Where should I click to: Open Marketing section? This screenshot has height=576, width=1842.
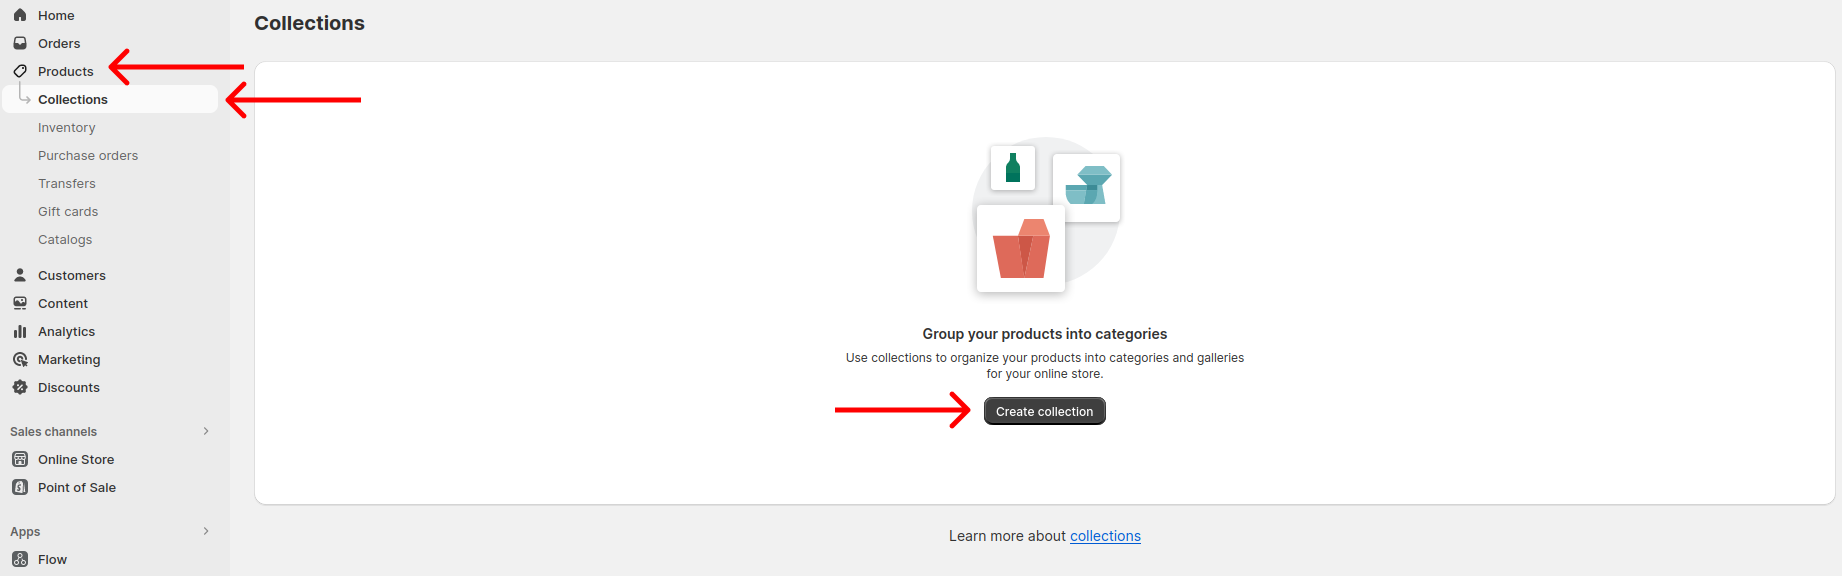(69, 359)
